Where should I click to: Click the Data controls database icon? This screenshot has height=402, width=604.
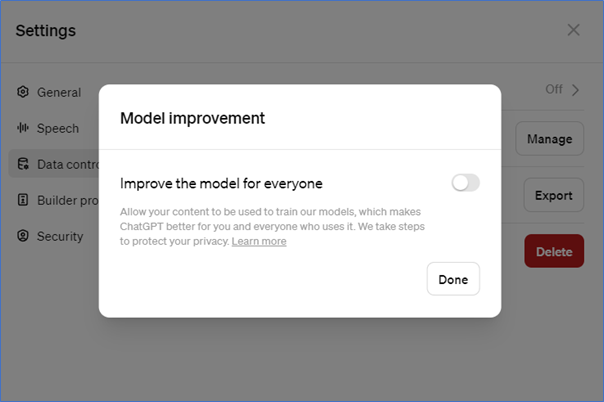(22, 164)
